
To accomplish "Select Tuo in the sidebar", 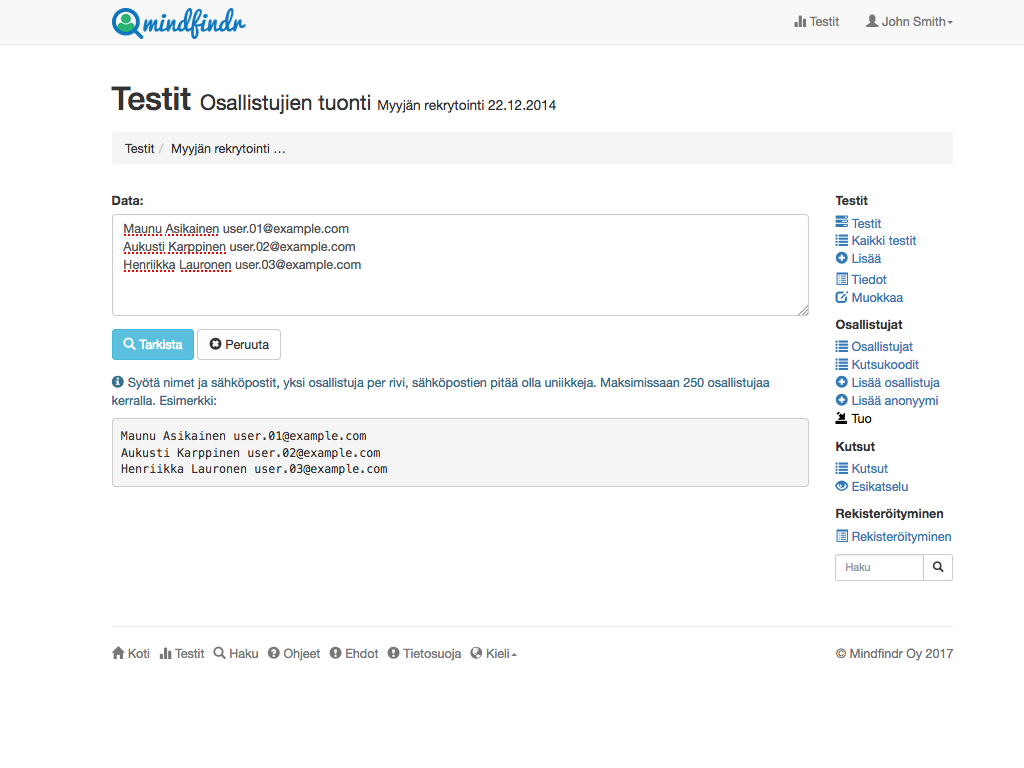I will 861,419.
